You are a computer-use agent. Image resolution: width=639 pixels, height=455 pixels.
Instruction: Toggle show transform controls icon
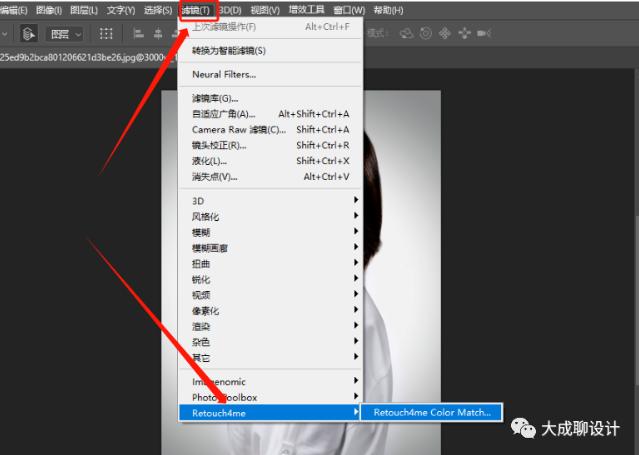[x=106, y=33]
